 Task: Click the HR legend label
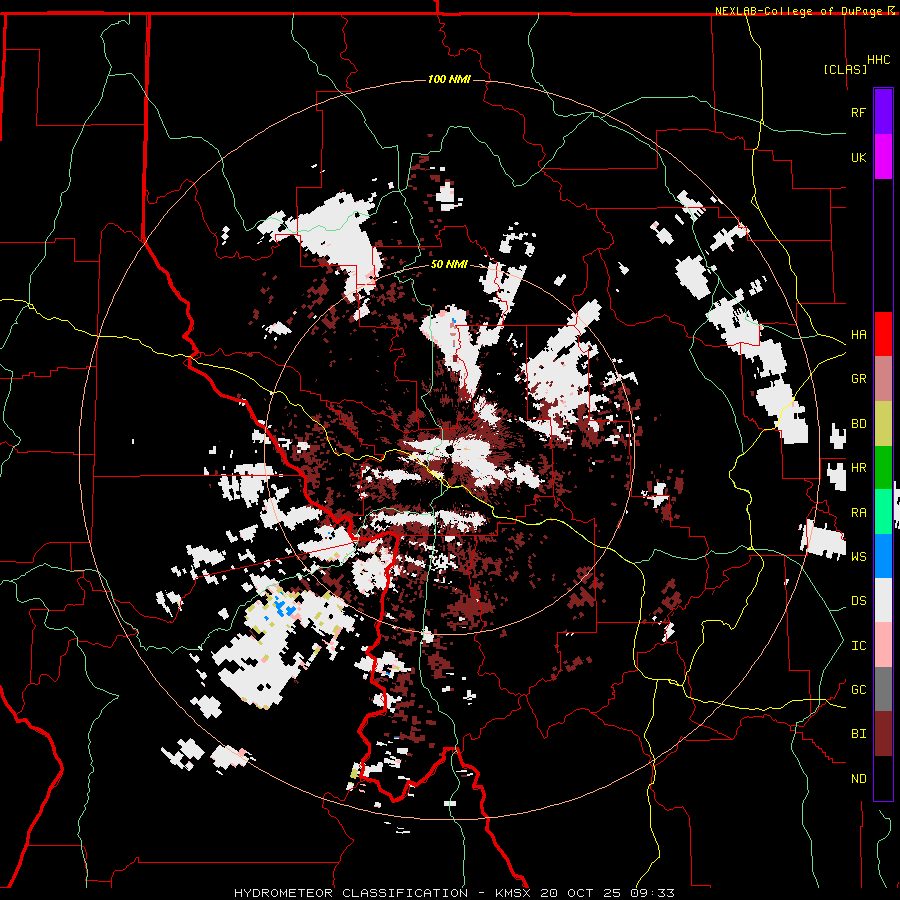click(858, 468)
